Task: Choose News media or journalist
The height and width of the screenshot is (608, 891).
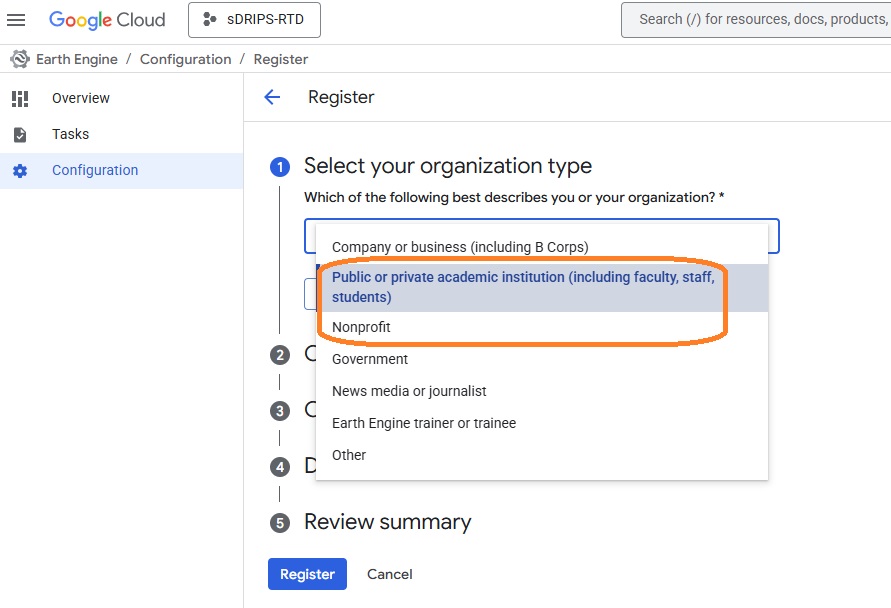Action: click(542, 391)
